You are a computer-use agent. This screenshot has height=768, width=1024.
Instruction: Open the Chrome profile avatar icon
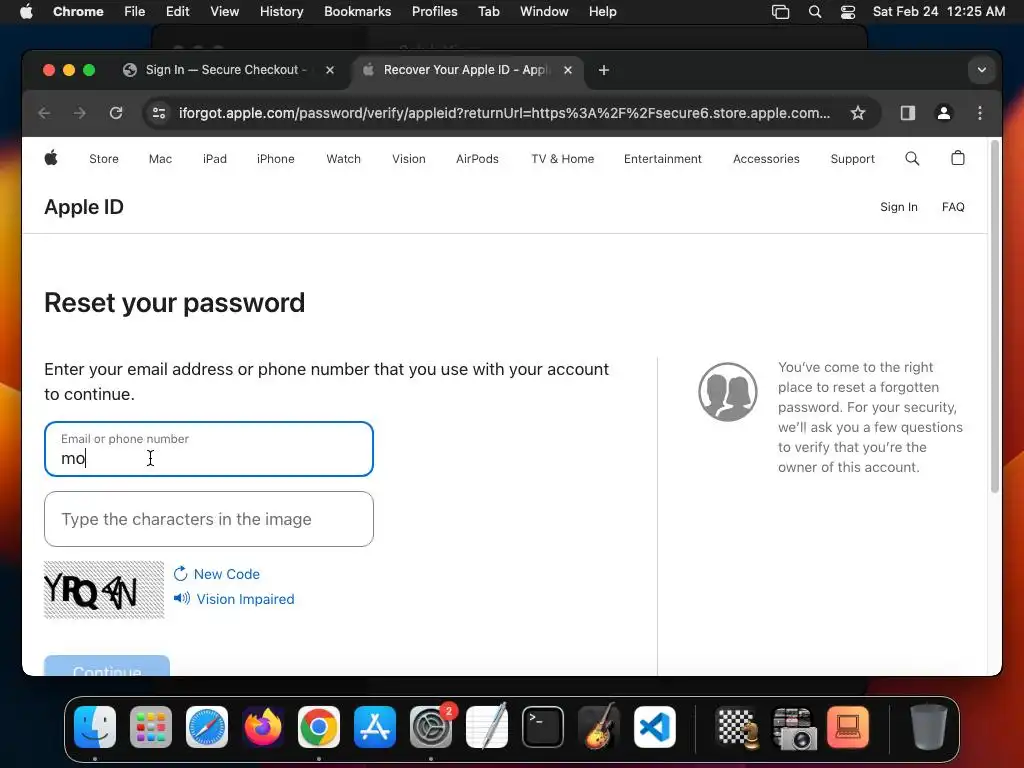944,113
